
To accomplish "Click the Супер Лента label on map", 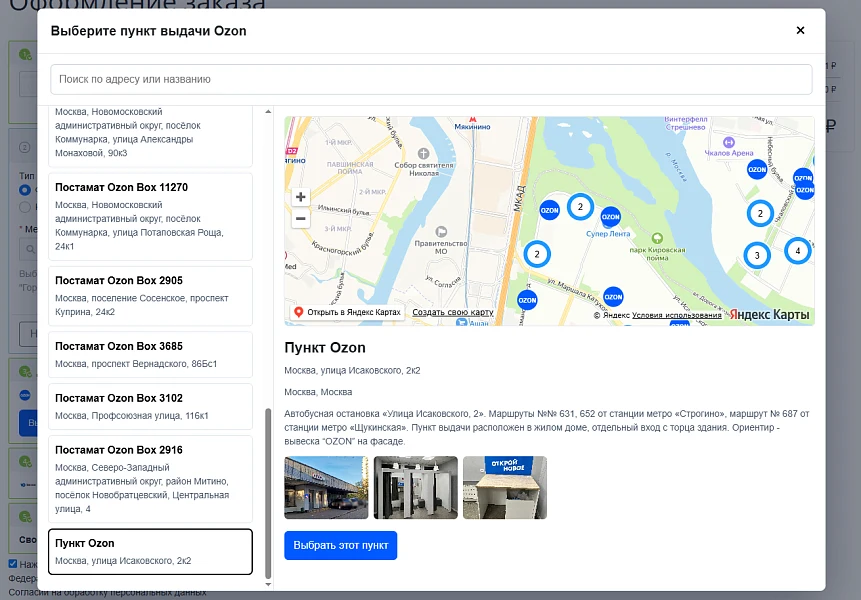I will (x=608, y=234).
